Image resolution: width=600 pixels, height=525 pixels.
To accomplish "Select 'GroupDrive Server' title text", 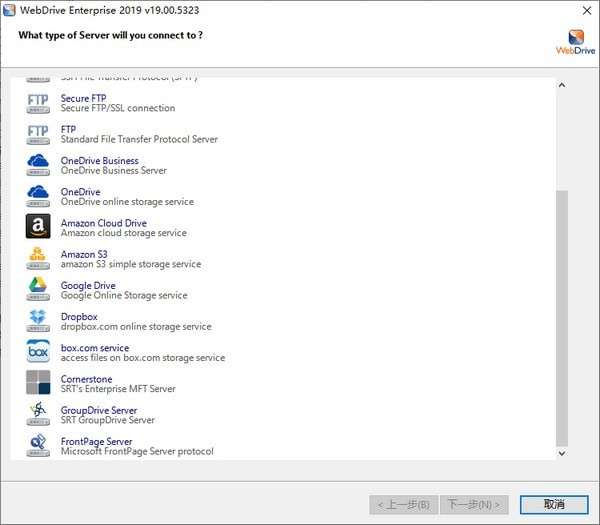I will click(99, 410).
